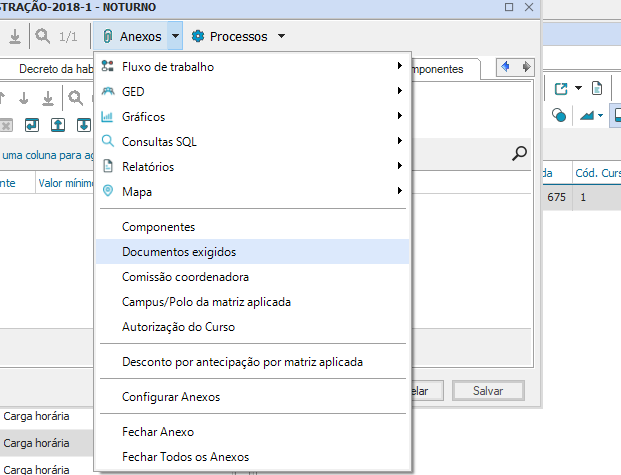Choose Comissão coordenadora menu entry
The height and width of the screenshot is (475, 621).
[185, 277]
